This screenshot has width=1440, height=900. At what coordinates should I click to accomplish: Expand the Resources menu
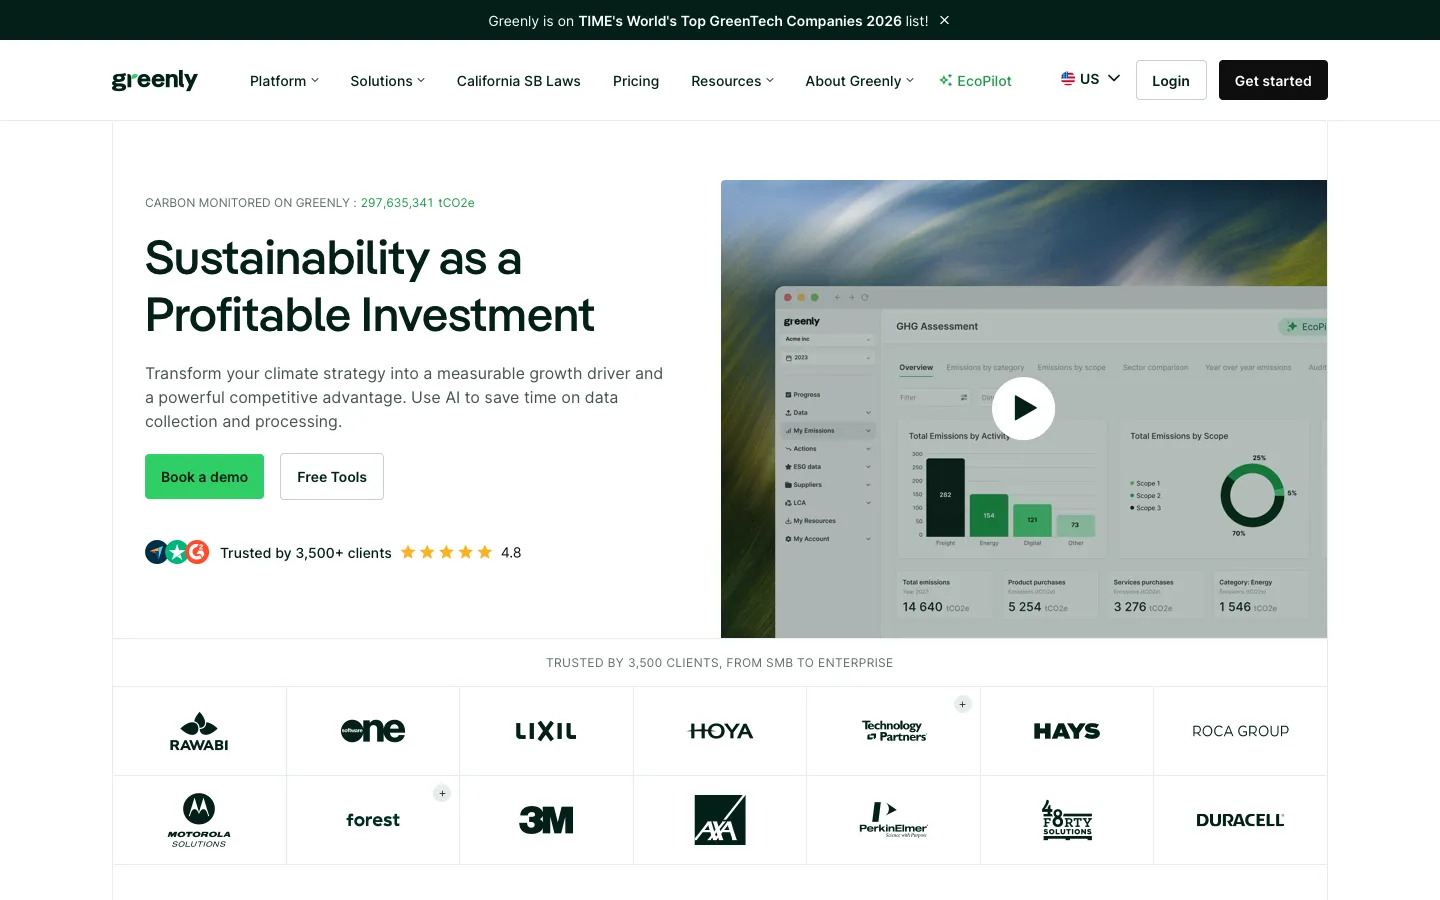pyautogui.click(x=732, y=81)
